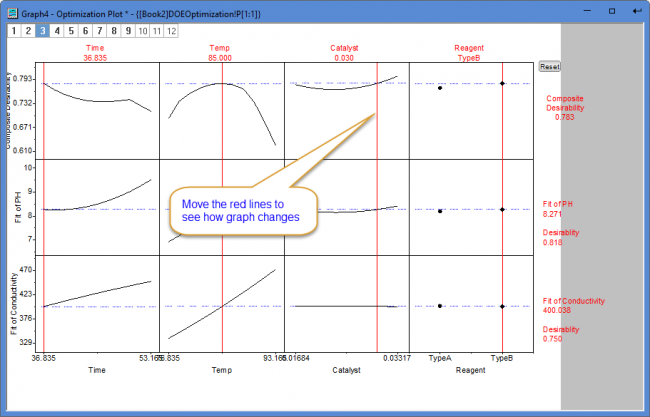Image resolution: width=650 pixels, height=417 pixels.
Task: Click the red Catalyst vertical line
Action: click(377, 207)
